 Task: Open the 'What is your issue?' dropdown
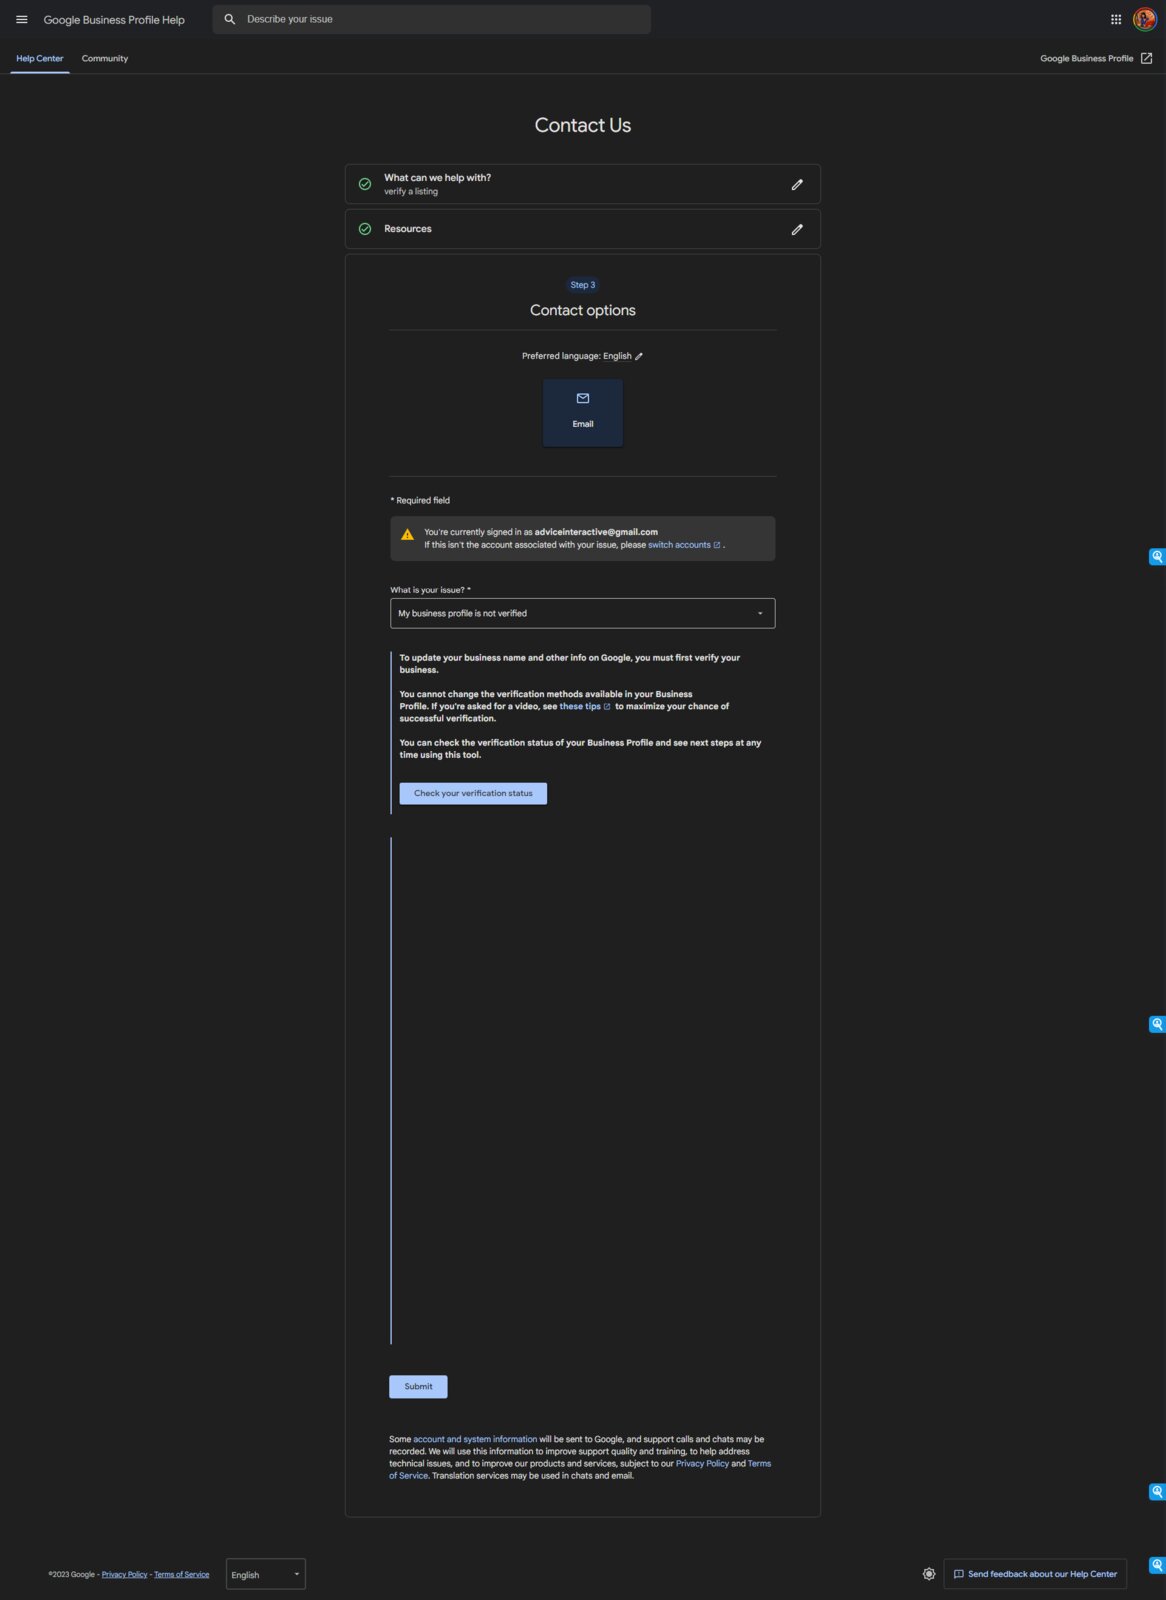tap(583, 613)
